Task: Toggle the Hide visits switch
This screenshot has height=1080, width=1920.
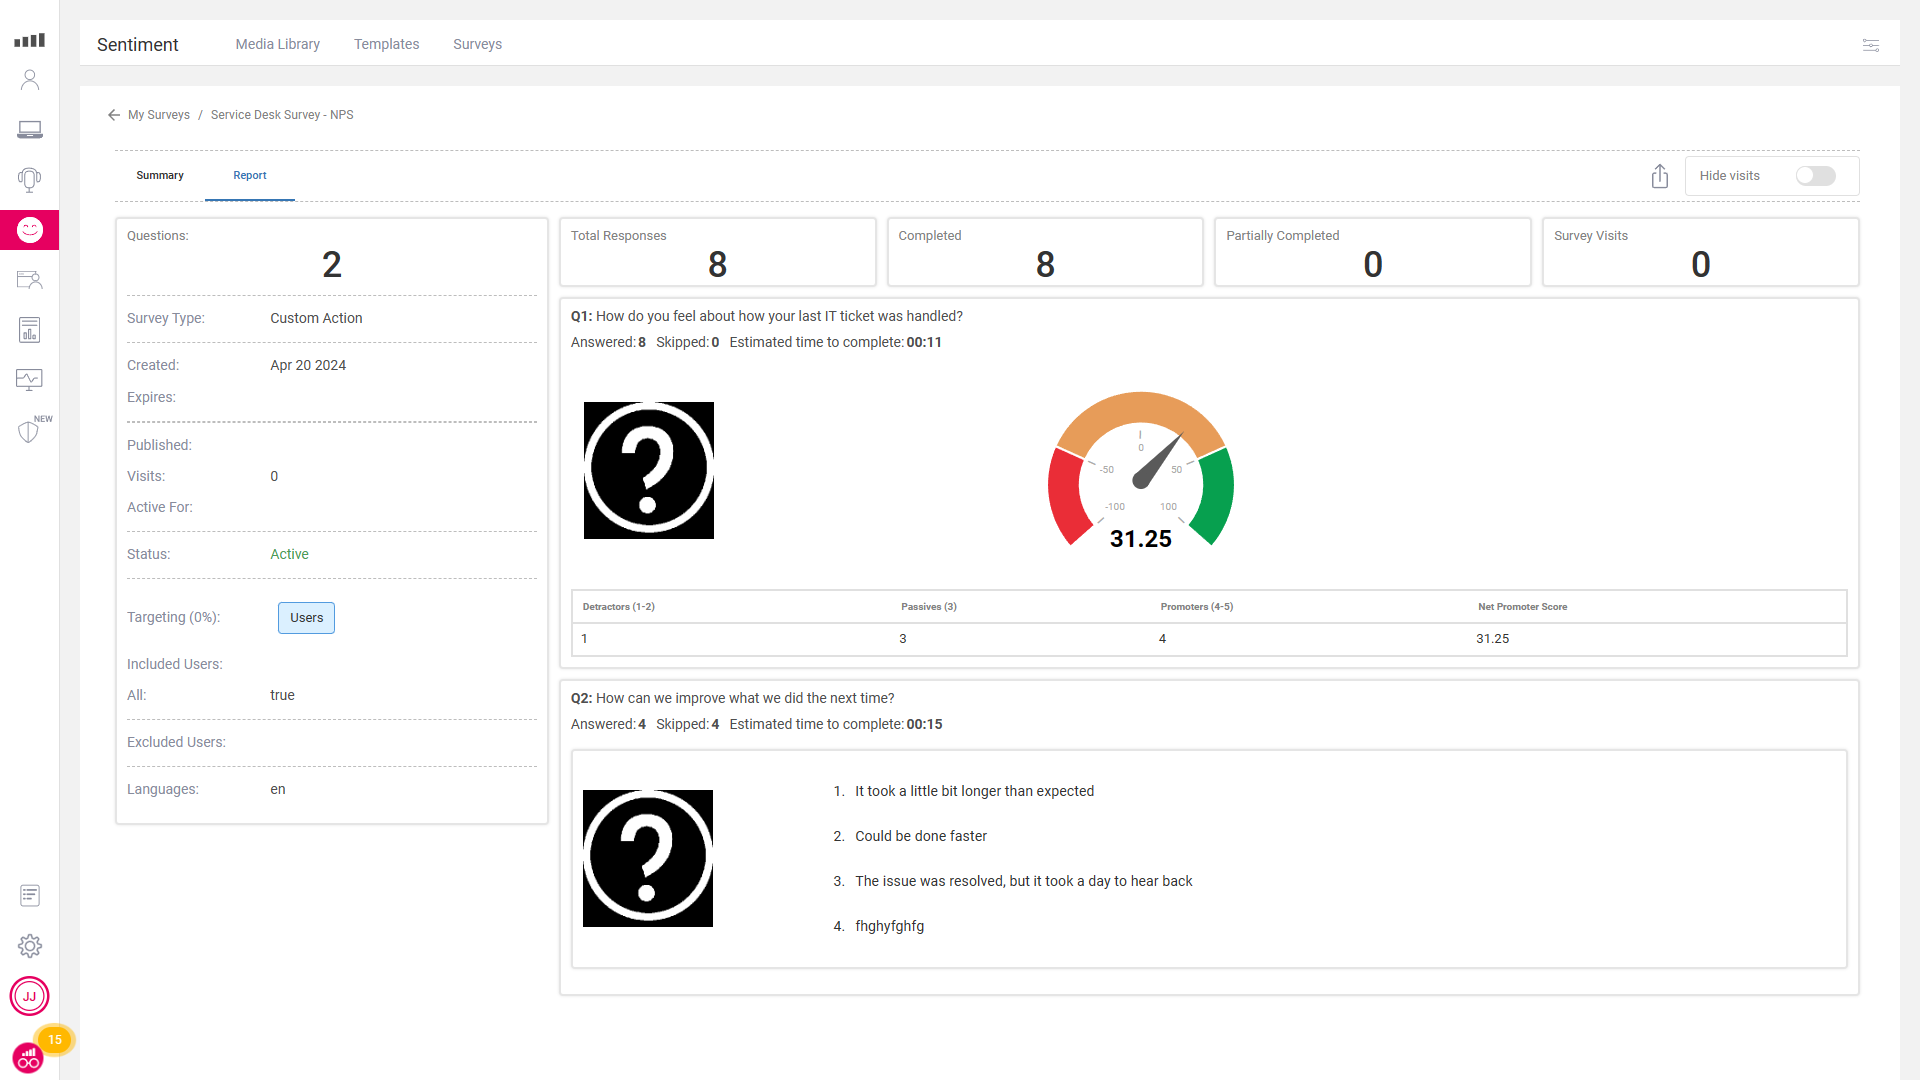Action: (x=1815, y=176)
